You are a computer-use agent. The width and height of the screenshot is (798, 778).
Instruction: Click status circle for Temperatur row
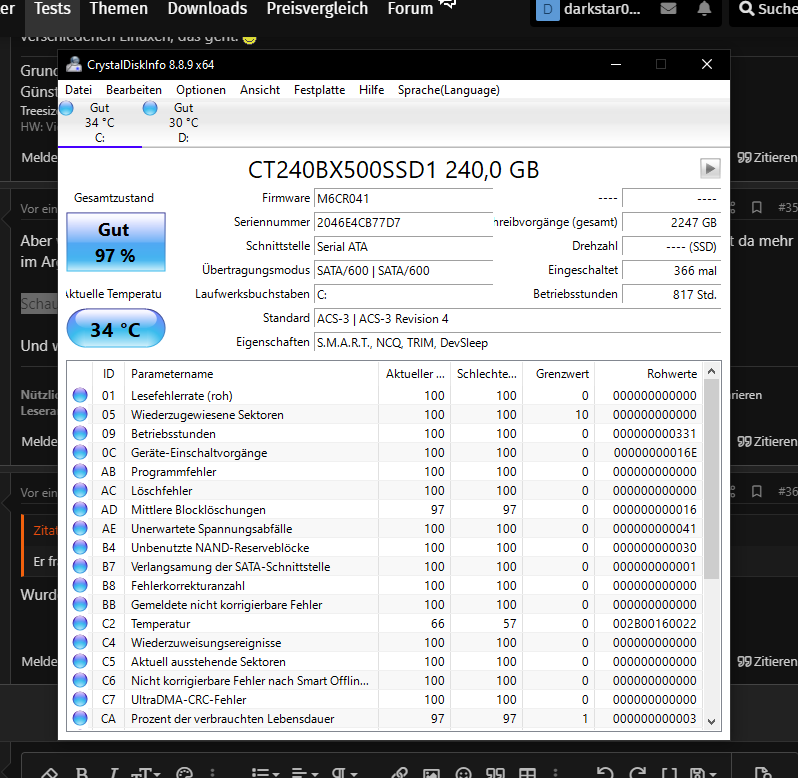80,623
